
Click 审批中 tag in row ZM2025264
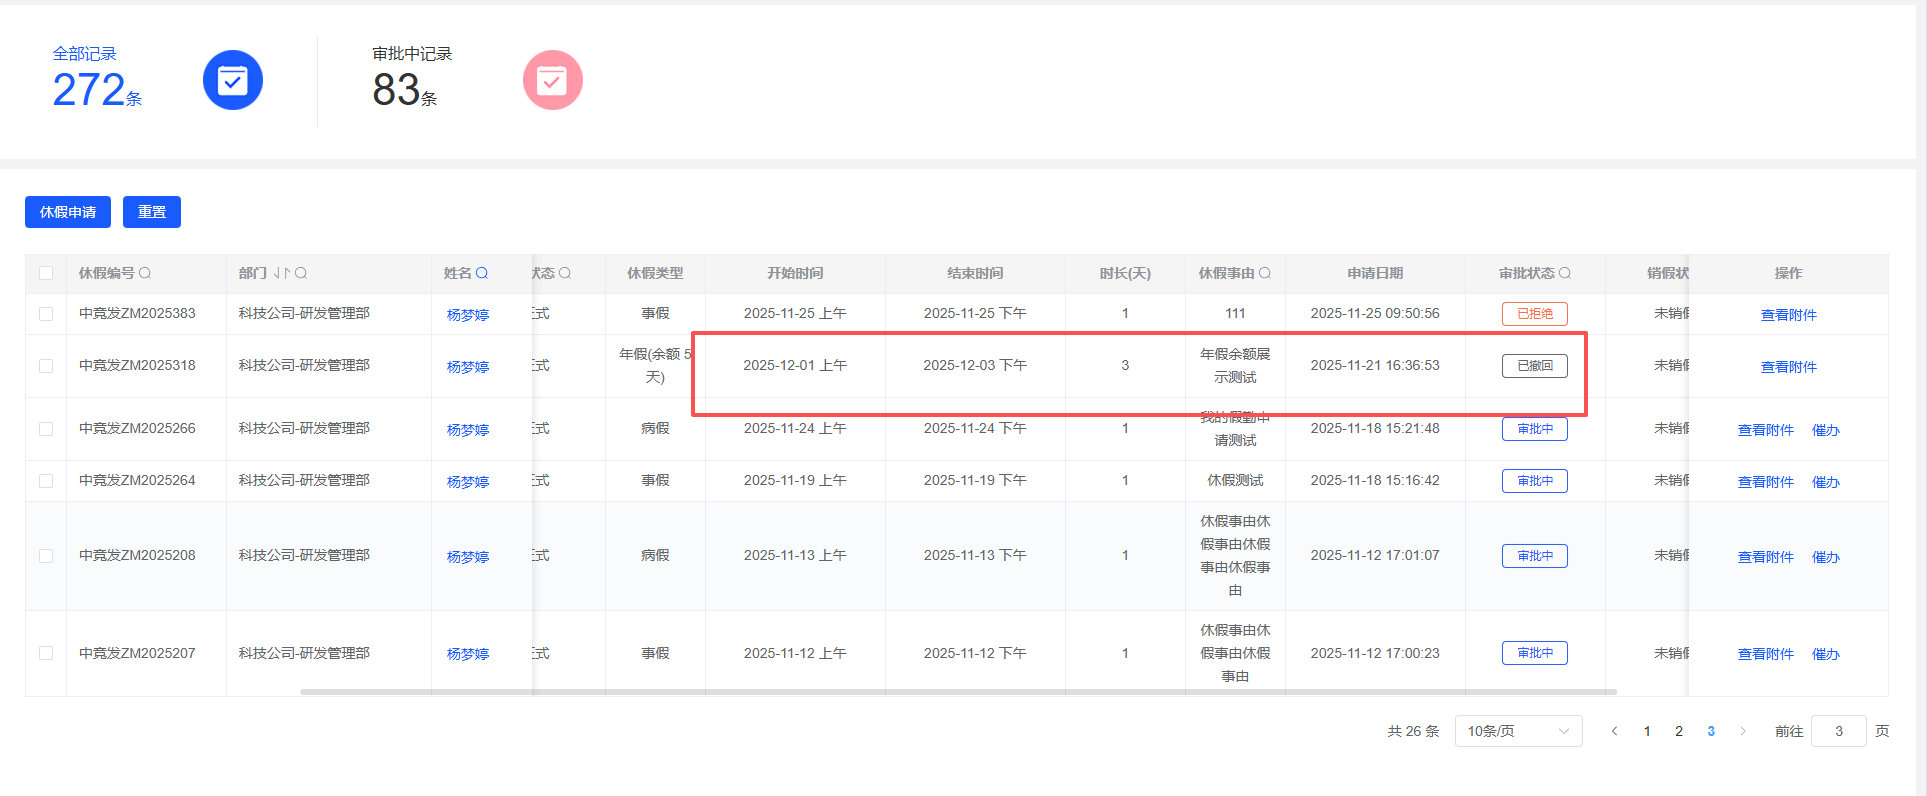pos(1535,481)
